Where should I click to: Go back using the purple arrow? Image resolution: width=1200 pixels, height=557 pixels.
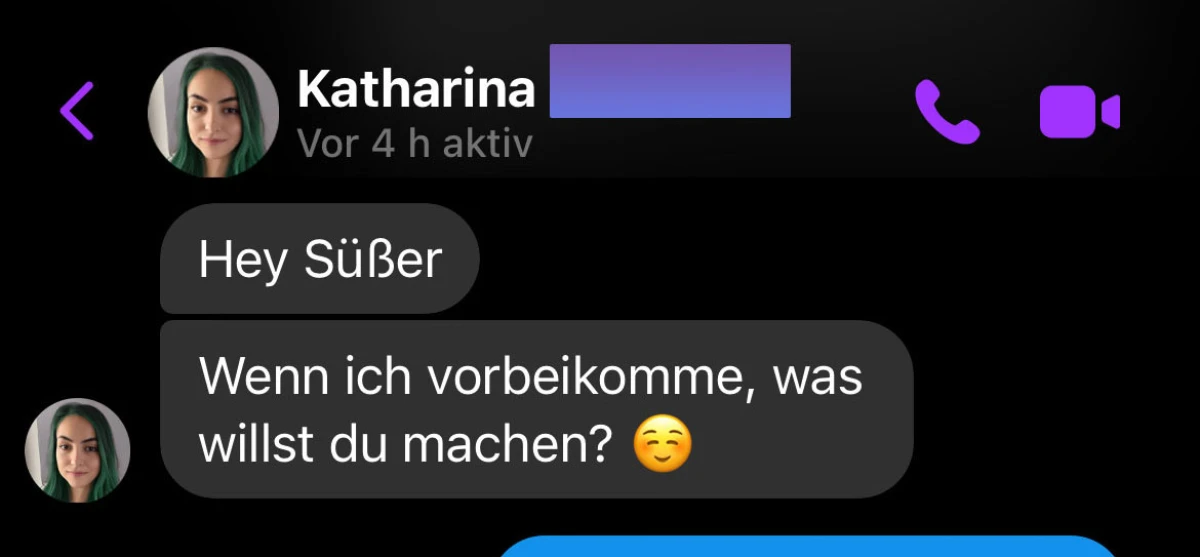(x=76, y=110)
